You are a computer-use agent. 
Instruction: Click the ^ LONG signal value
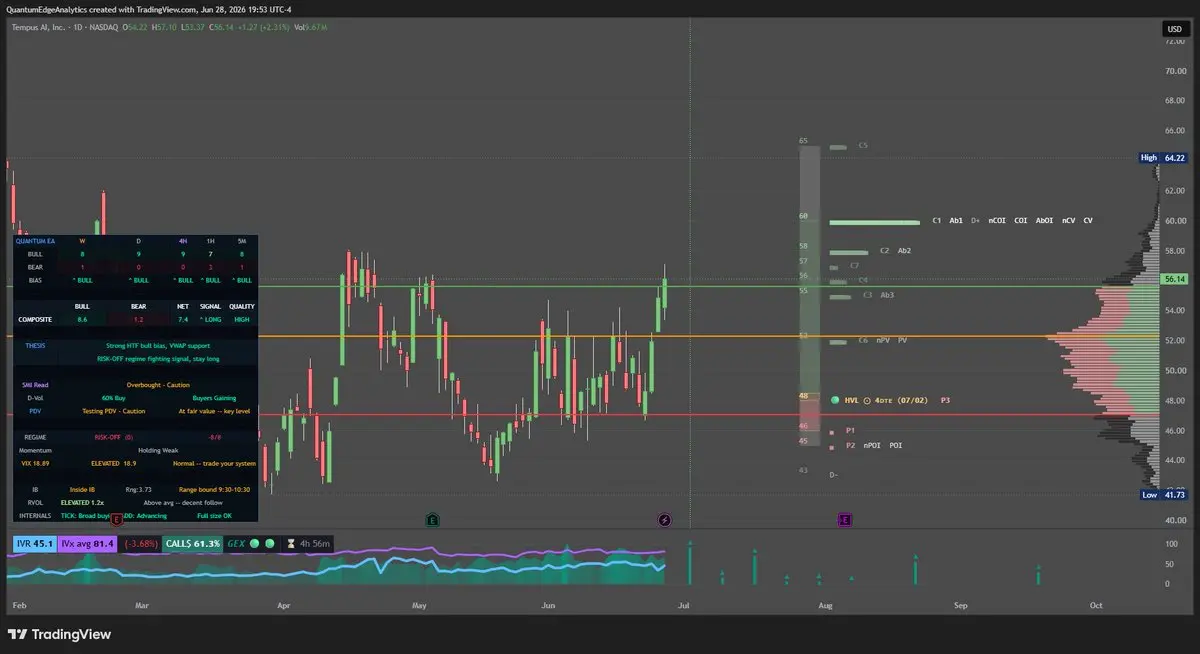pyautogui.click(x=210, y=320)
